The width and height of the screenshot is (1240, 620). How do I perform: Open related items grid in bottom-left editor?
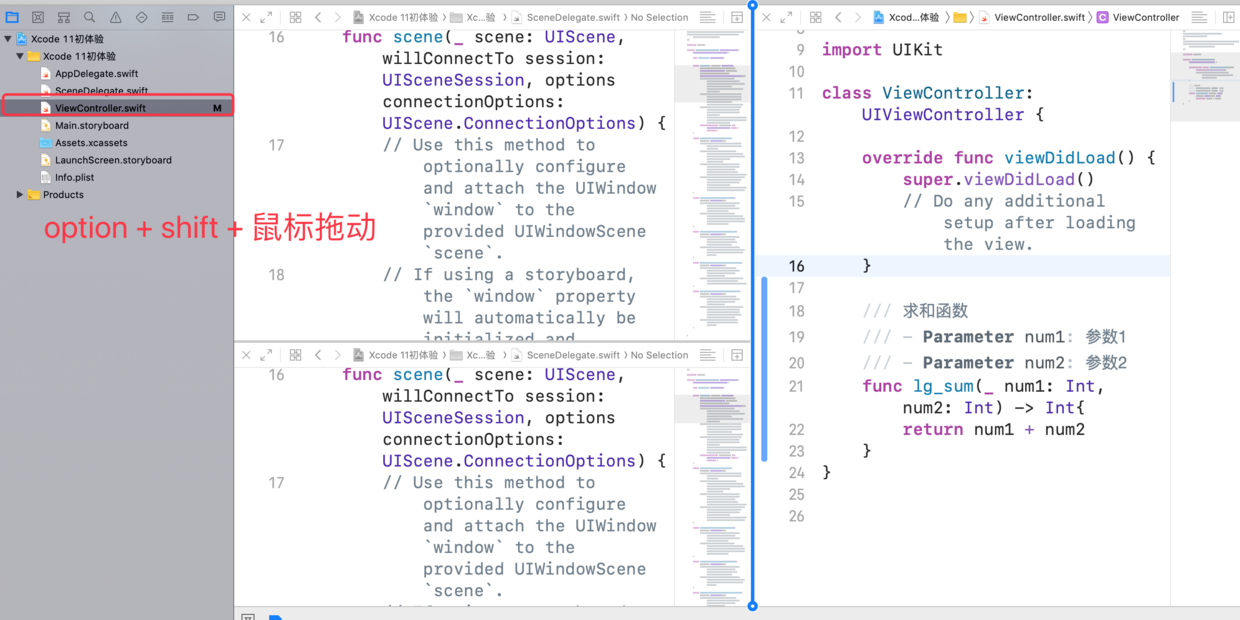pyautogui.click(x=295, y=355)
